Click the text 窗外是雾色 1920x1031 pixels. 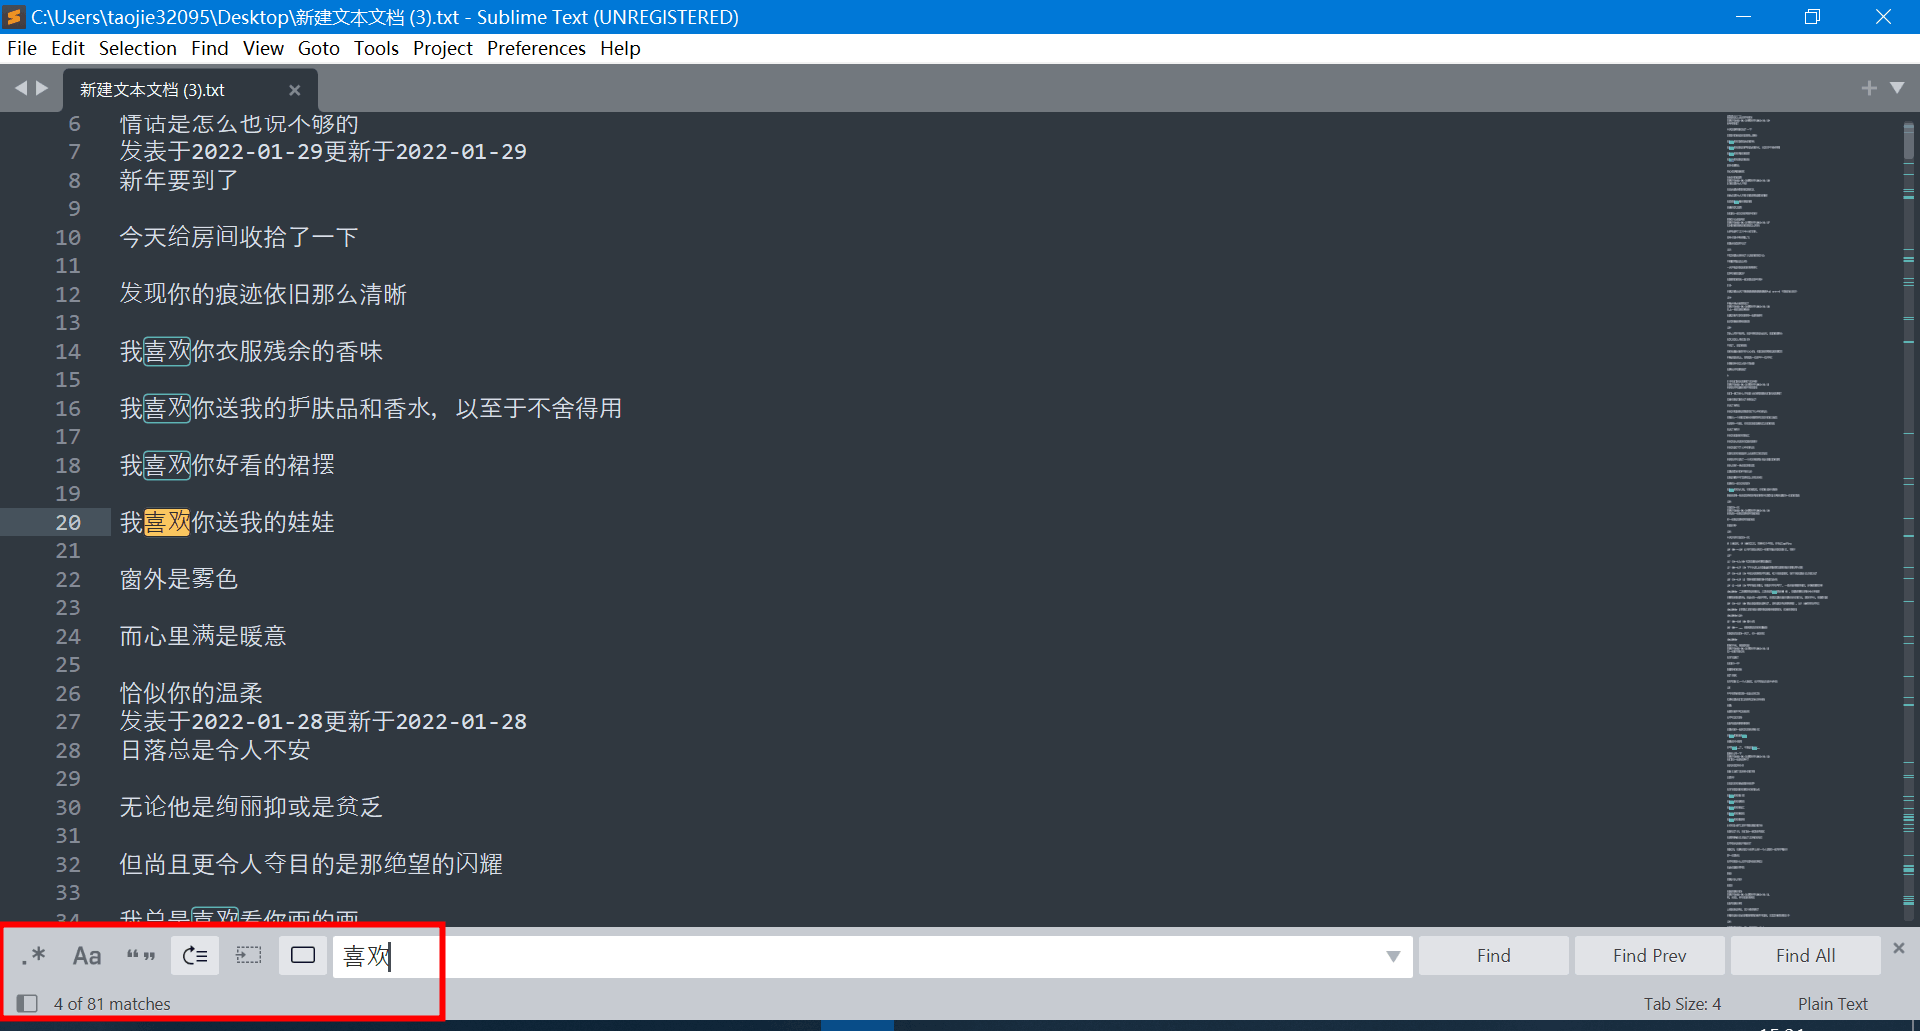pyautogui.click(x=179, y=579)
